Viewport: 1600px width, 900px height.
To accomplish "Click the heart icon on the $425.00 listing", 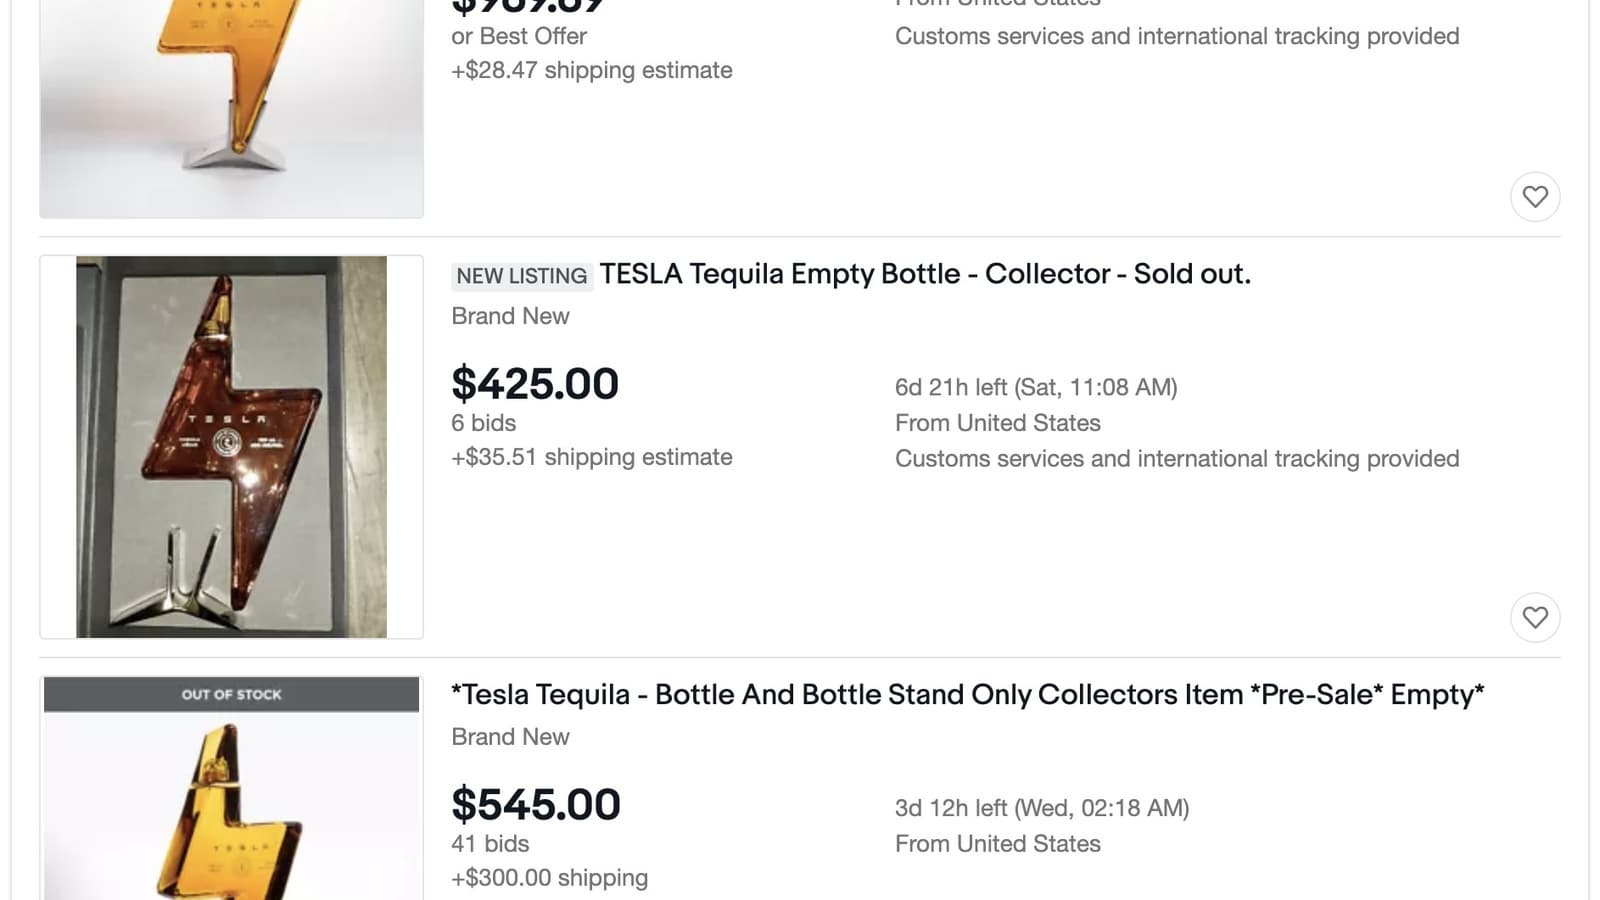I will click(x=1535, y=618).
